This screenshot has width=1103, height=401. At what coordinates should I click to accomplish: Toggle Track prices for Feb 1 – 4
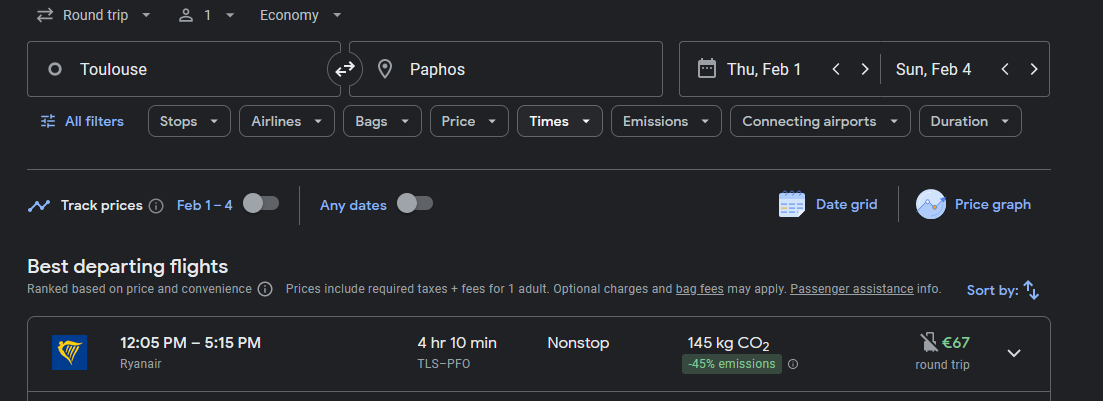click(x=261, y=204)
